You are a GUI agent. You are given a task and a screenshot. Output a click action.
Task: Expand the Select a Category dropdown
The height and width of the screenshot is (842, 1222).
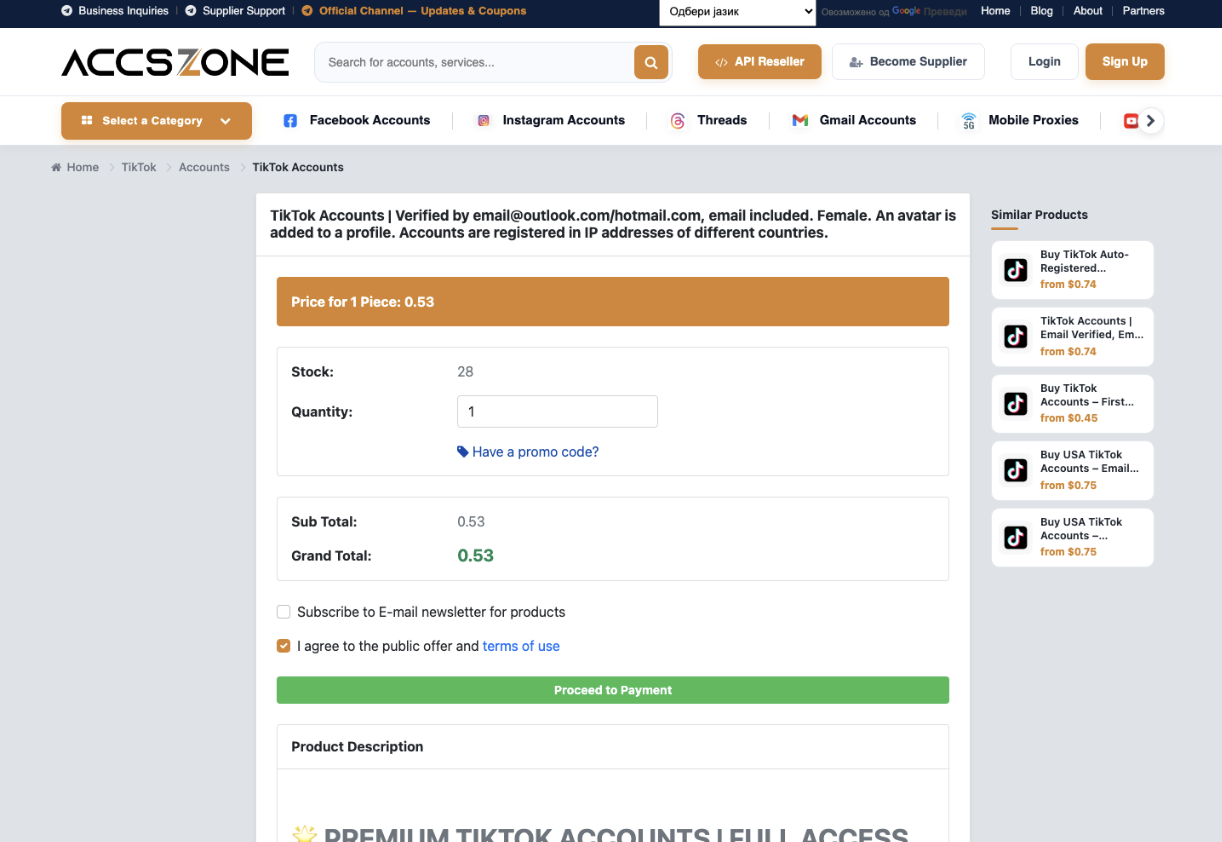click(x=156, y=121)
